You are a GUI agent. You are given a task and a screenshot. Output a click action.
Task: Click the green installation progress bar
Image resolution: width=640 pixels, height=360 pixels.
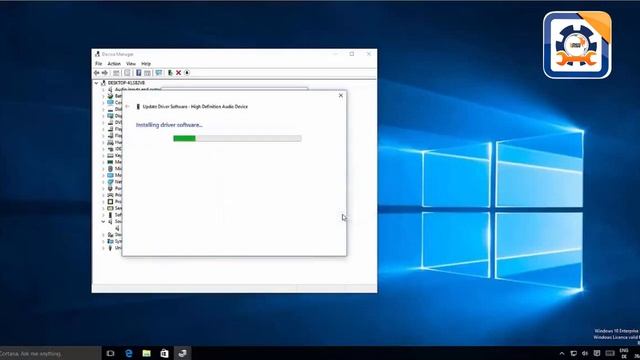point(237,139)
